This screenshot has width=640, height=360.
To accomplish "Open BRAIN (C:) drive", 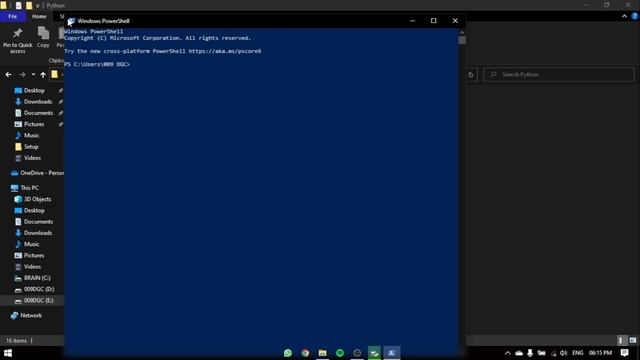I will (37, 278).
